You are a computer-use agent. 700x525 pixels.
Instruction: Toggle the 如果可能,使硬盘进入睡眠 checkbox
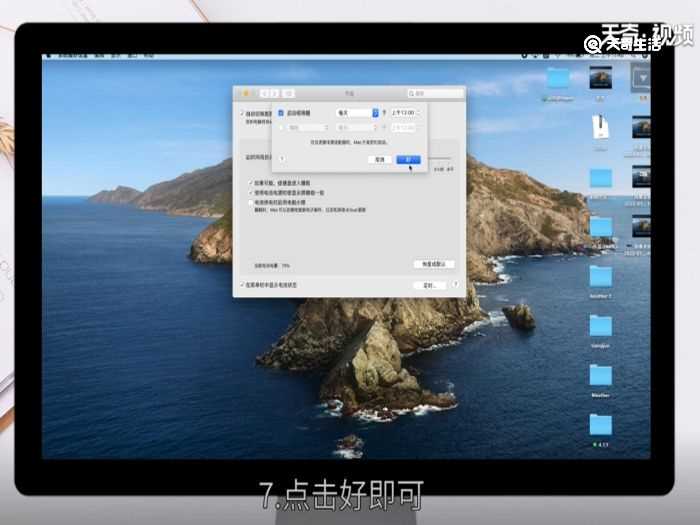[251, 183]
